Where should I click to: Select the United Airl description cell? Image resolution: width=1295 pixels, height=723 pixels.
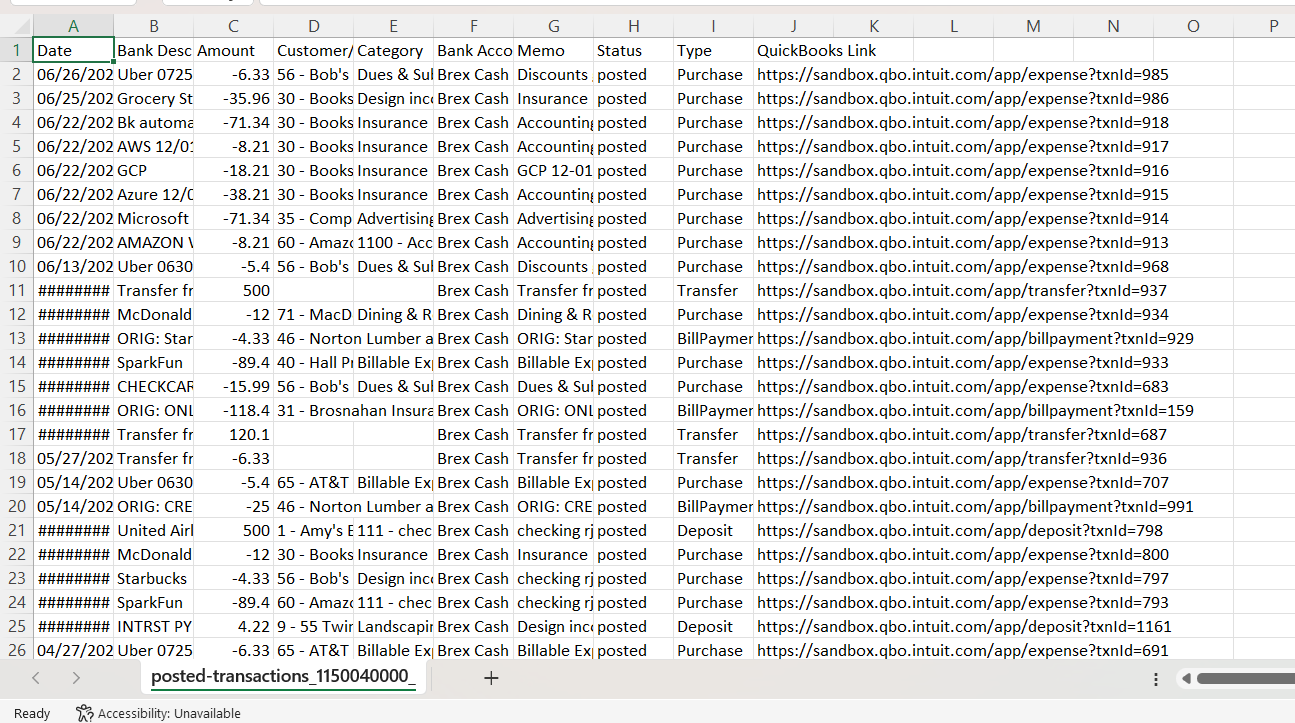coord(153,530)
